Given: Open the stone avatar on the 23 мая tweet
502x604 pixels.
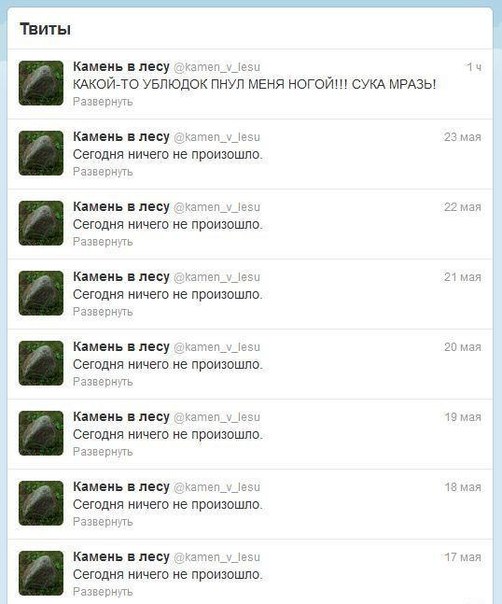Looking at the screenshot, I should click(x=41, y=153).
